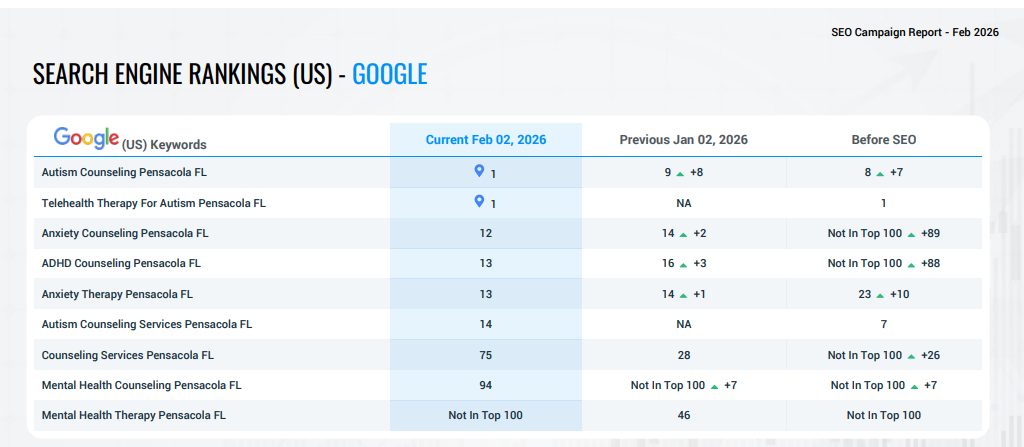Select the Previous Jan 02, 2026 column header
1024x447 pixels.
(x=683, y=140)
